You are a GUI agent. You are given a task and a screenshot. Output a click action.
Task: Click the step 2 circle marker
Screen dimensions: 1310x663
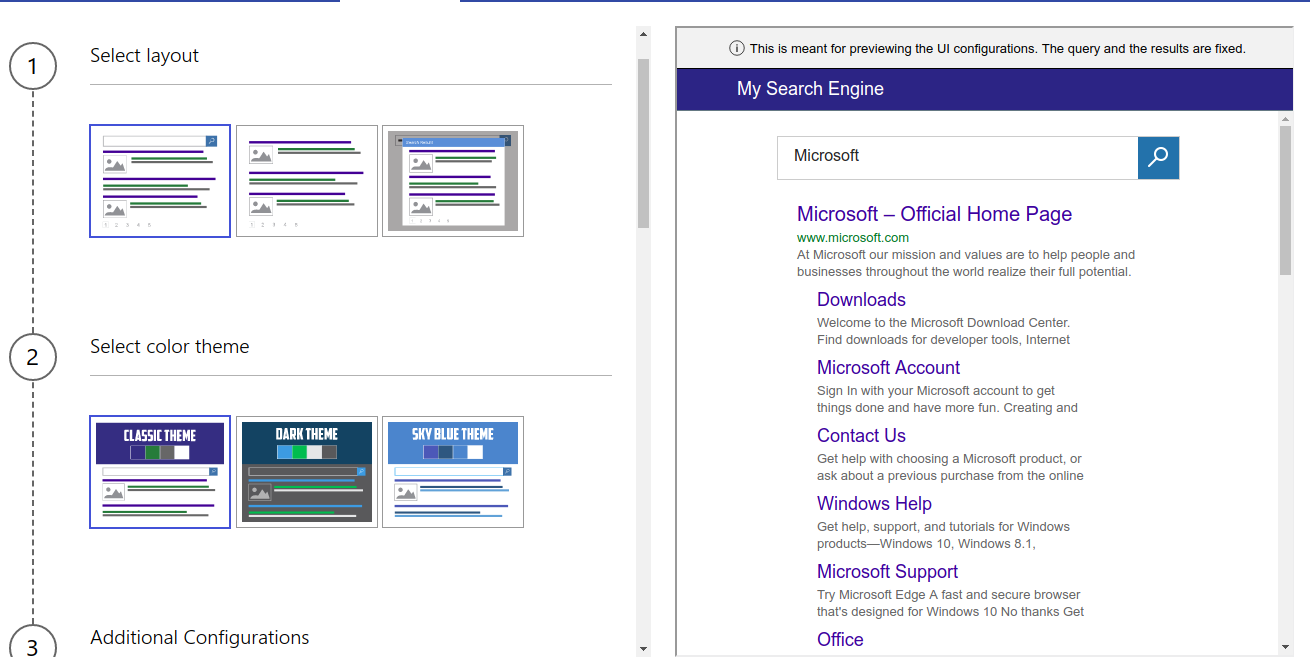tap(33, 357)
